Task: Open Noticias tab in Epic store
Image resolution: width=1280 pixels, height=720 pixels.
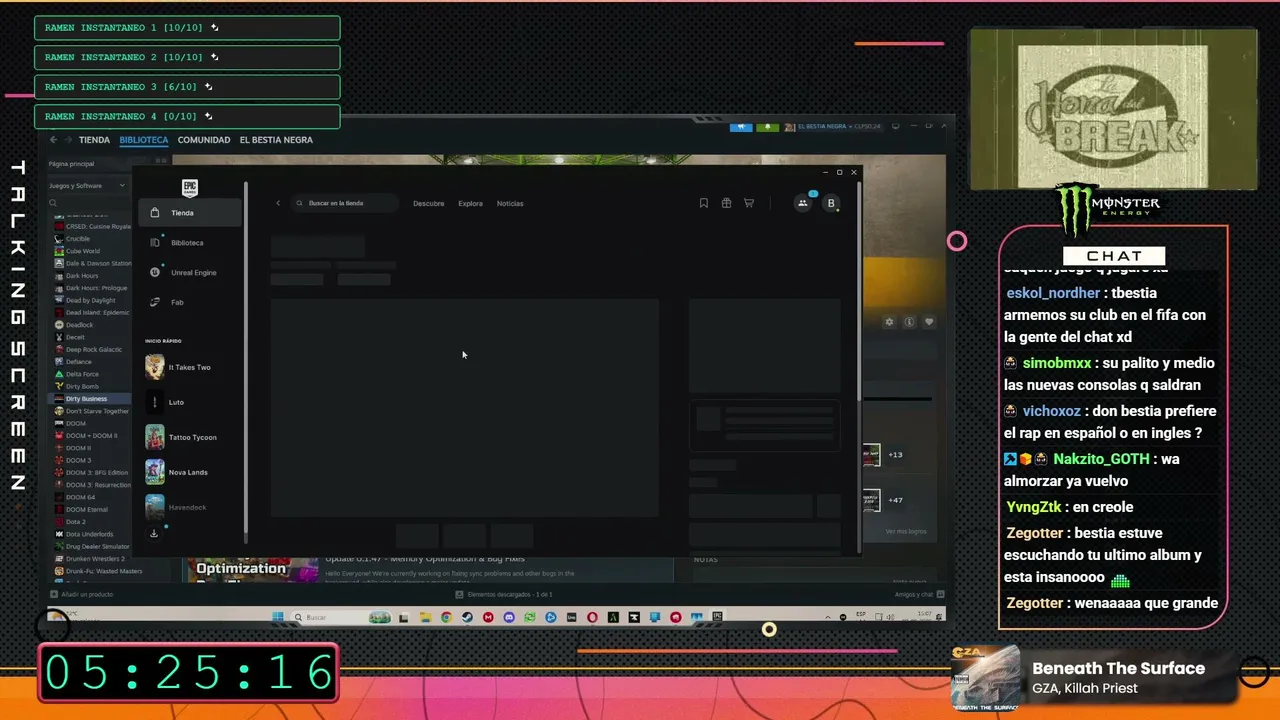Action: [x=510, y=203]
